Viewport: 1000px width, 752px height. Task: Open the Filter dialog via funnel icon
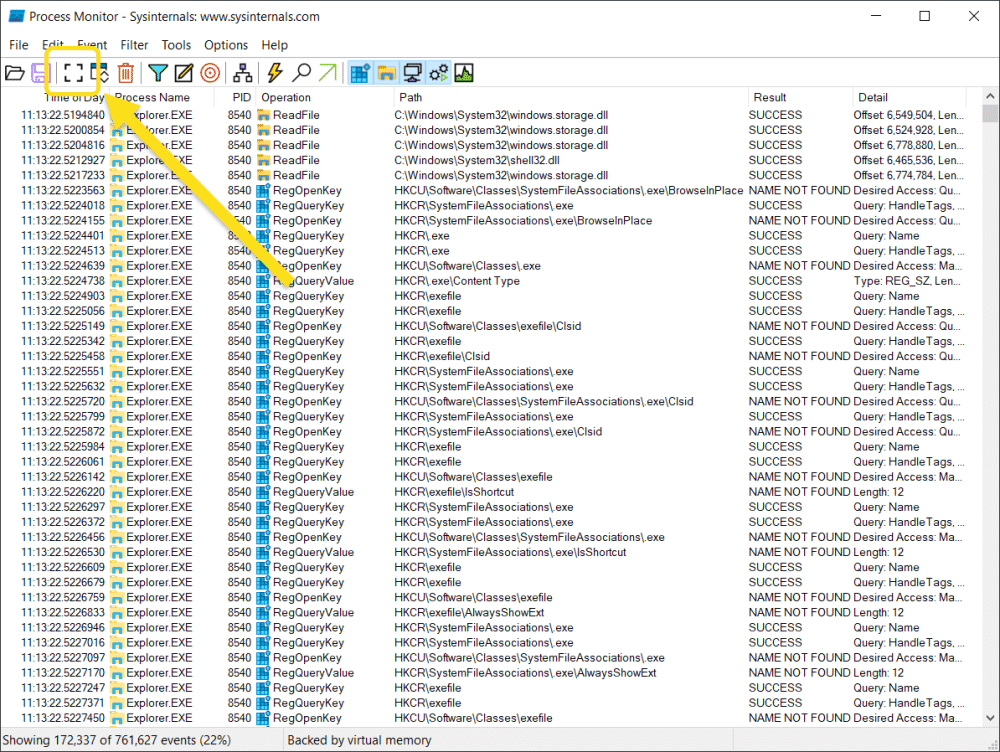(x=158, y=73)
